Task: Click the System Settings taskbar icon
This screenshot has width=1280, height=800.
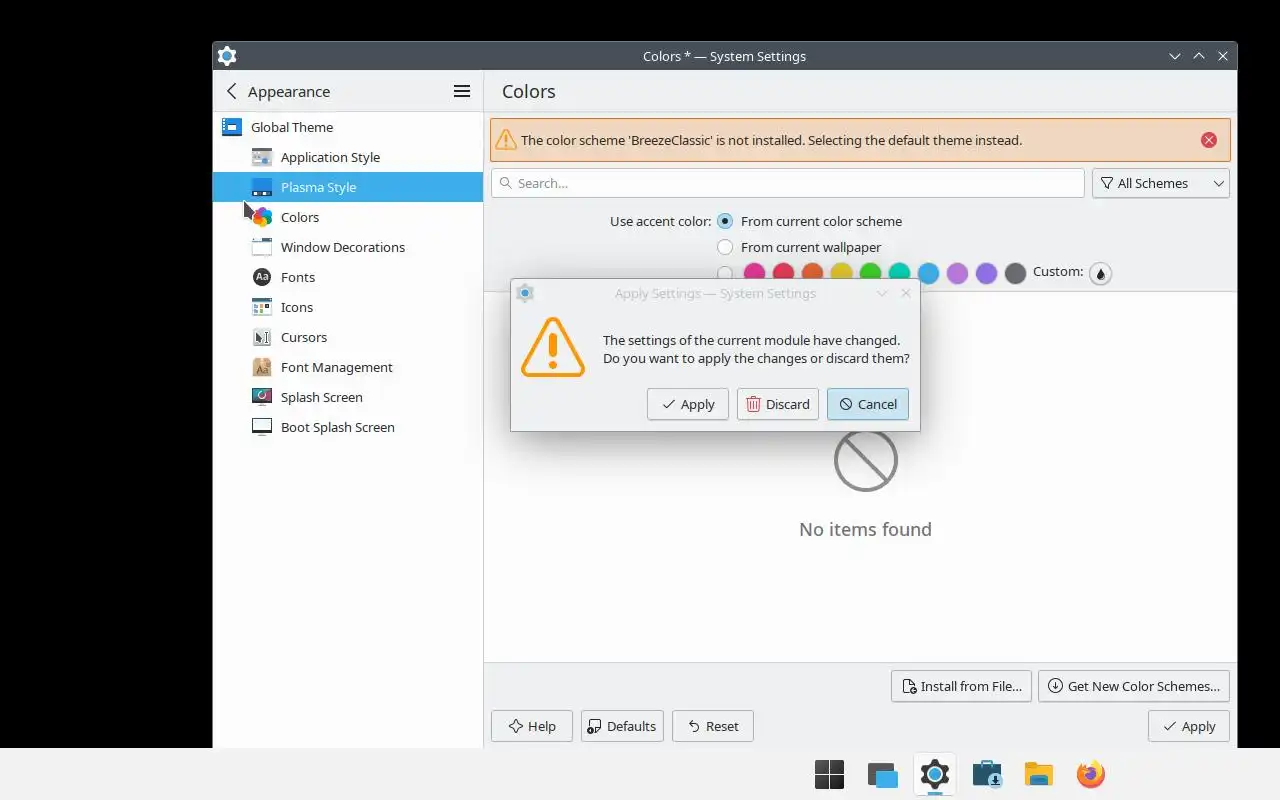Action: [935, 775]
